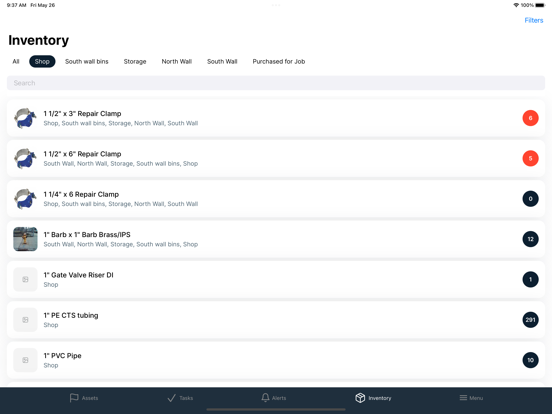Tap placeholder image of 1" PE CTS tubing
This screenshot has width=552, height=414.
[x=25, y=320]
